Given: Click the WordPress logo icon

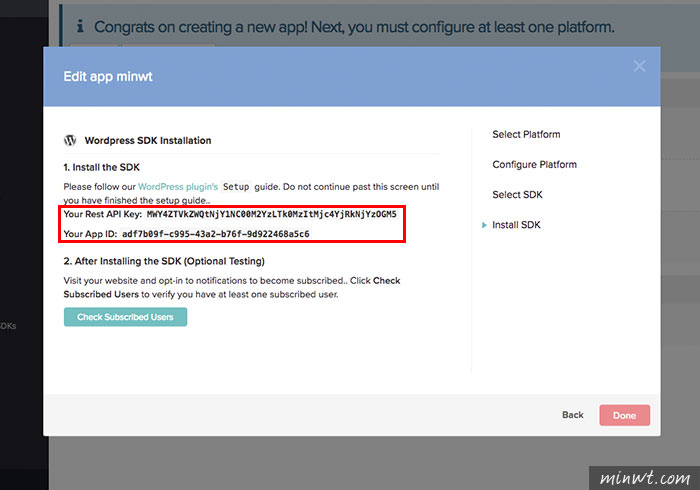Looking at the screenshot, I should pos(70,140).
